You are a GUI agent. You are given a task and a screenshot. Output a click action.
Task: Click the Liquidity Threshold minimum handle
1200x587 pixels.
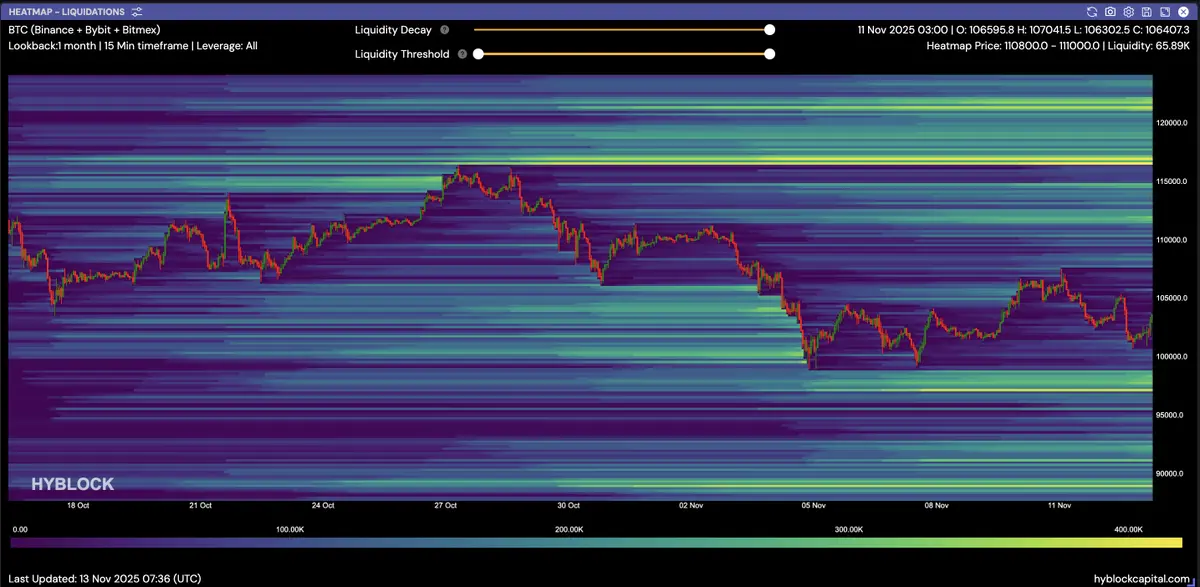pyautogui.click(x=478, y=54)
